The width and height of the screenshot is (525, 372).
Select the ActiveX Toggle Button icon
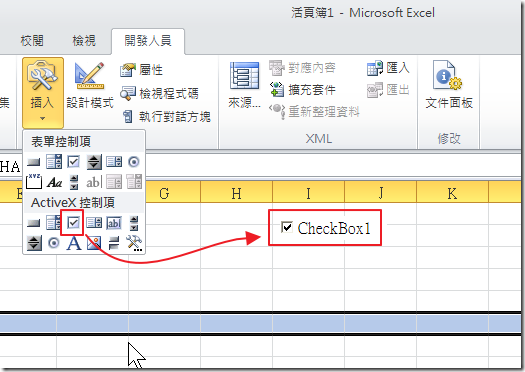[114, 243]
